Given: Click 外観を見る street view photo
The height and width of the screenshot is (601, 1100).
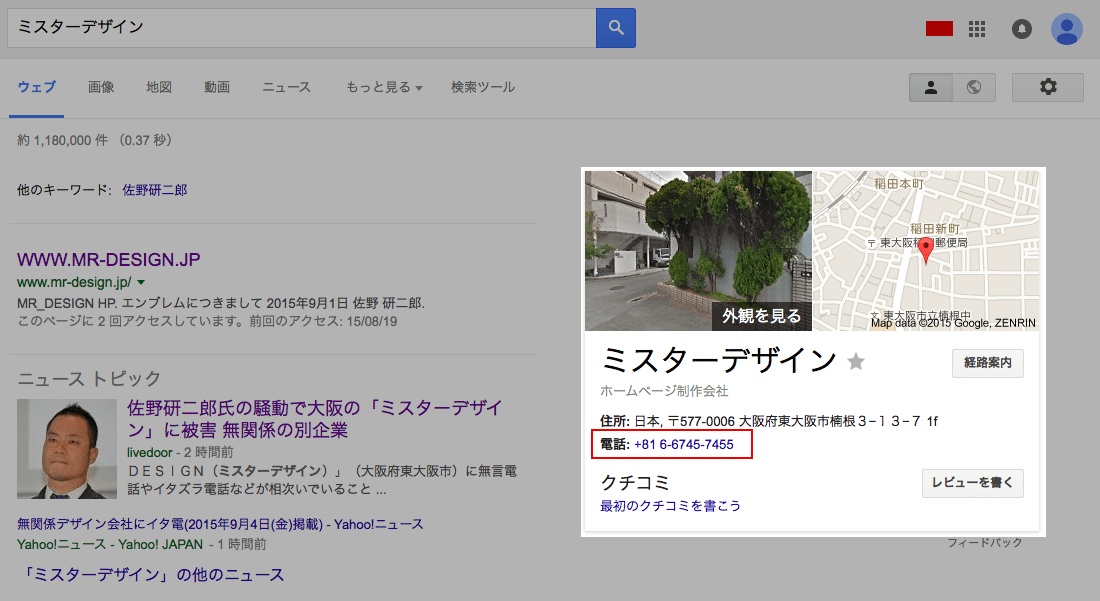Looking at the screenshot, I should tap(698, 250).
